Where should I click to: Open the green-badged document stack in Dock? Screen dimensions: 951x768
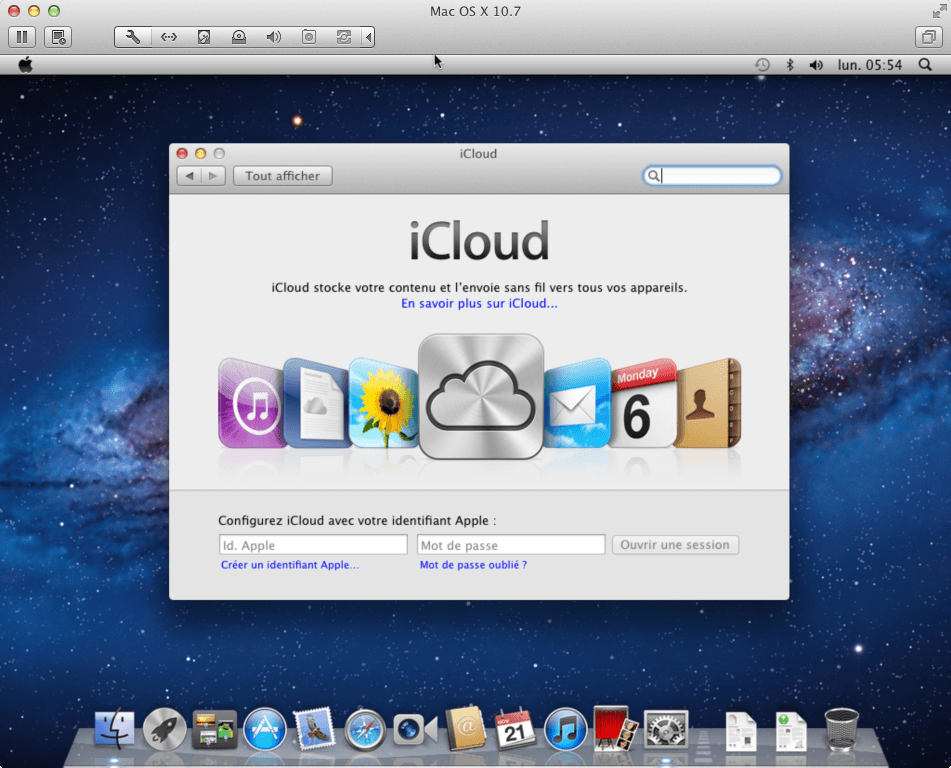pos(791,731)
